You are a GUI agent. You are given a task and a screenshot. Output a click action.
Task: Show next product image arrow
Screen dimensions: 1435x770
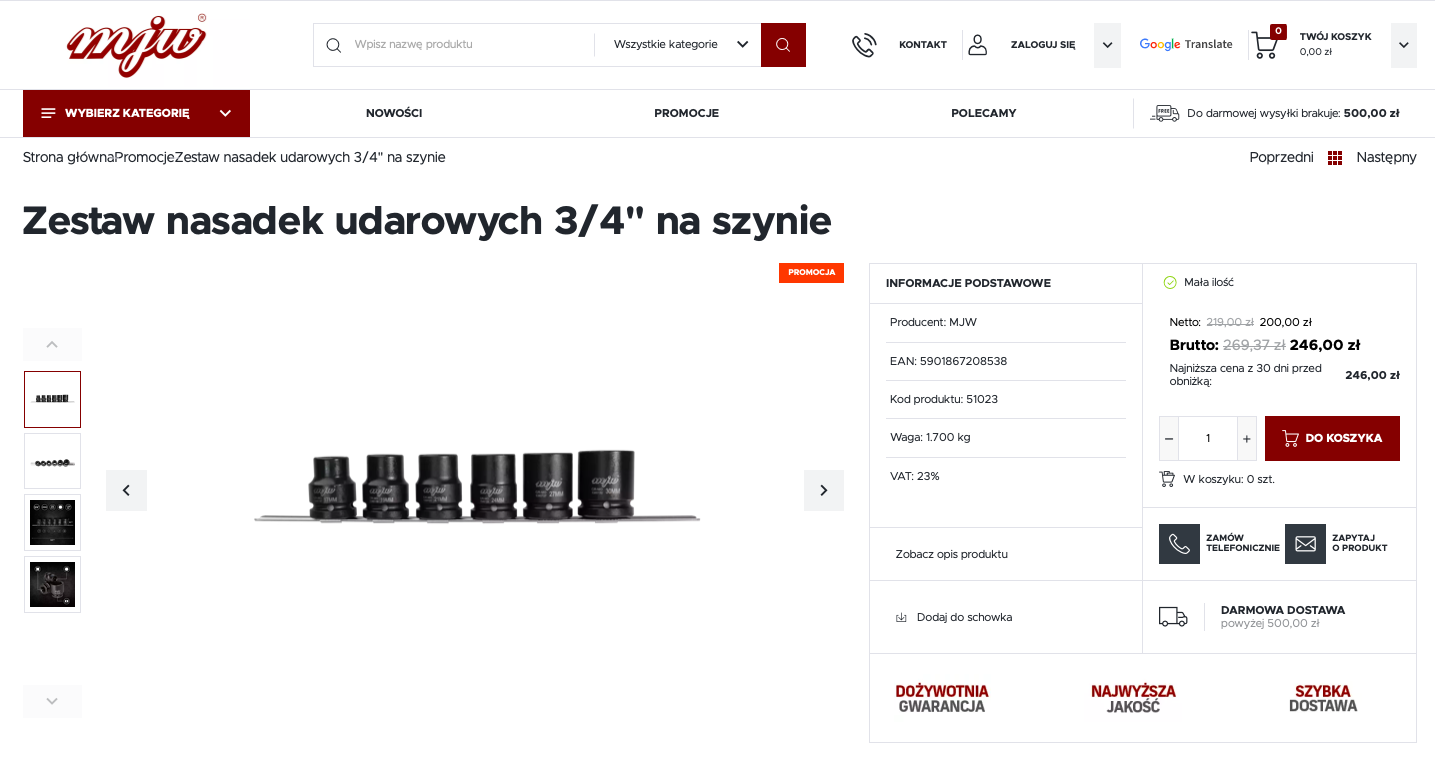click(824, 490)
